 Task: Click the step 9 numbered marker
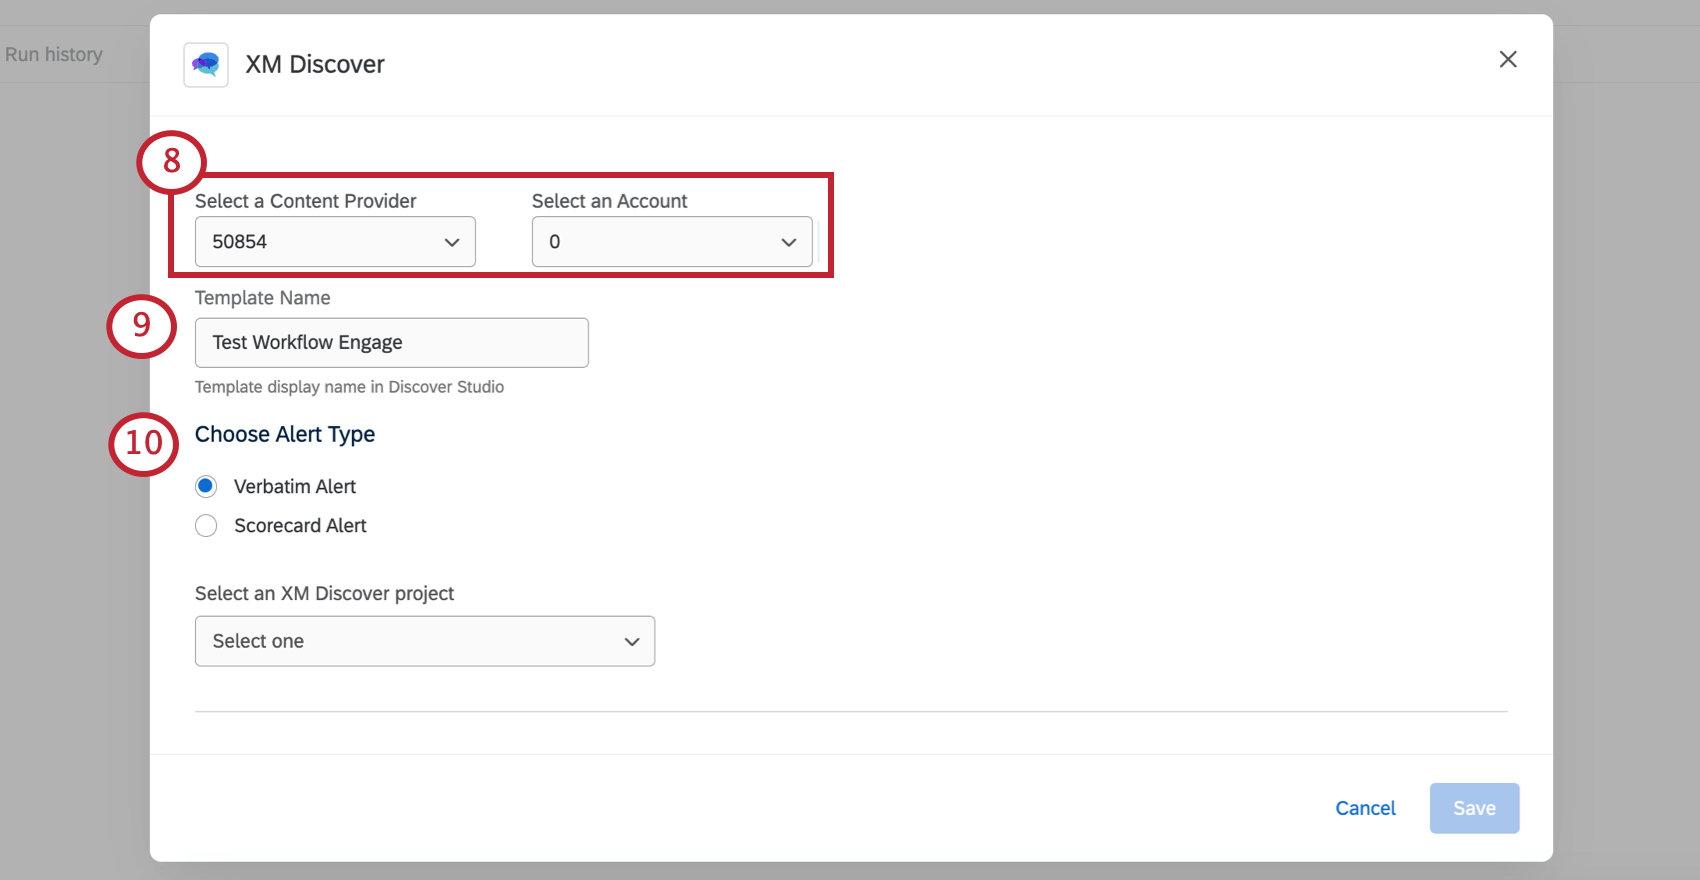[x=142, y=325]
